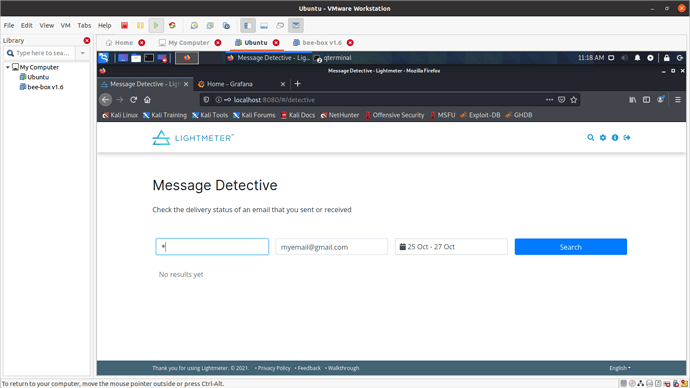Click the green play VM button
Viewport: 690px width, 388px height.
156,26
